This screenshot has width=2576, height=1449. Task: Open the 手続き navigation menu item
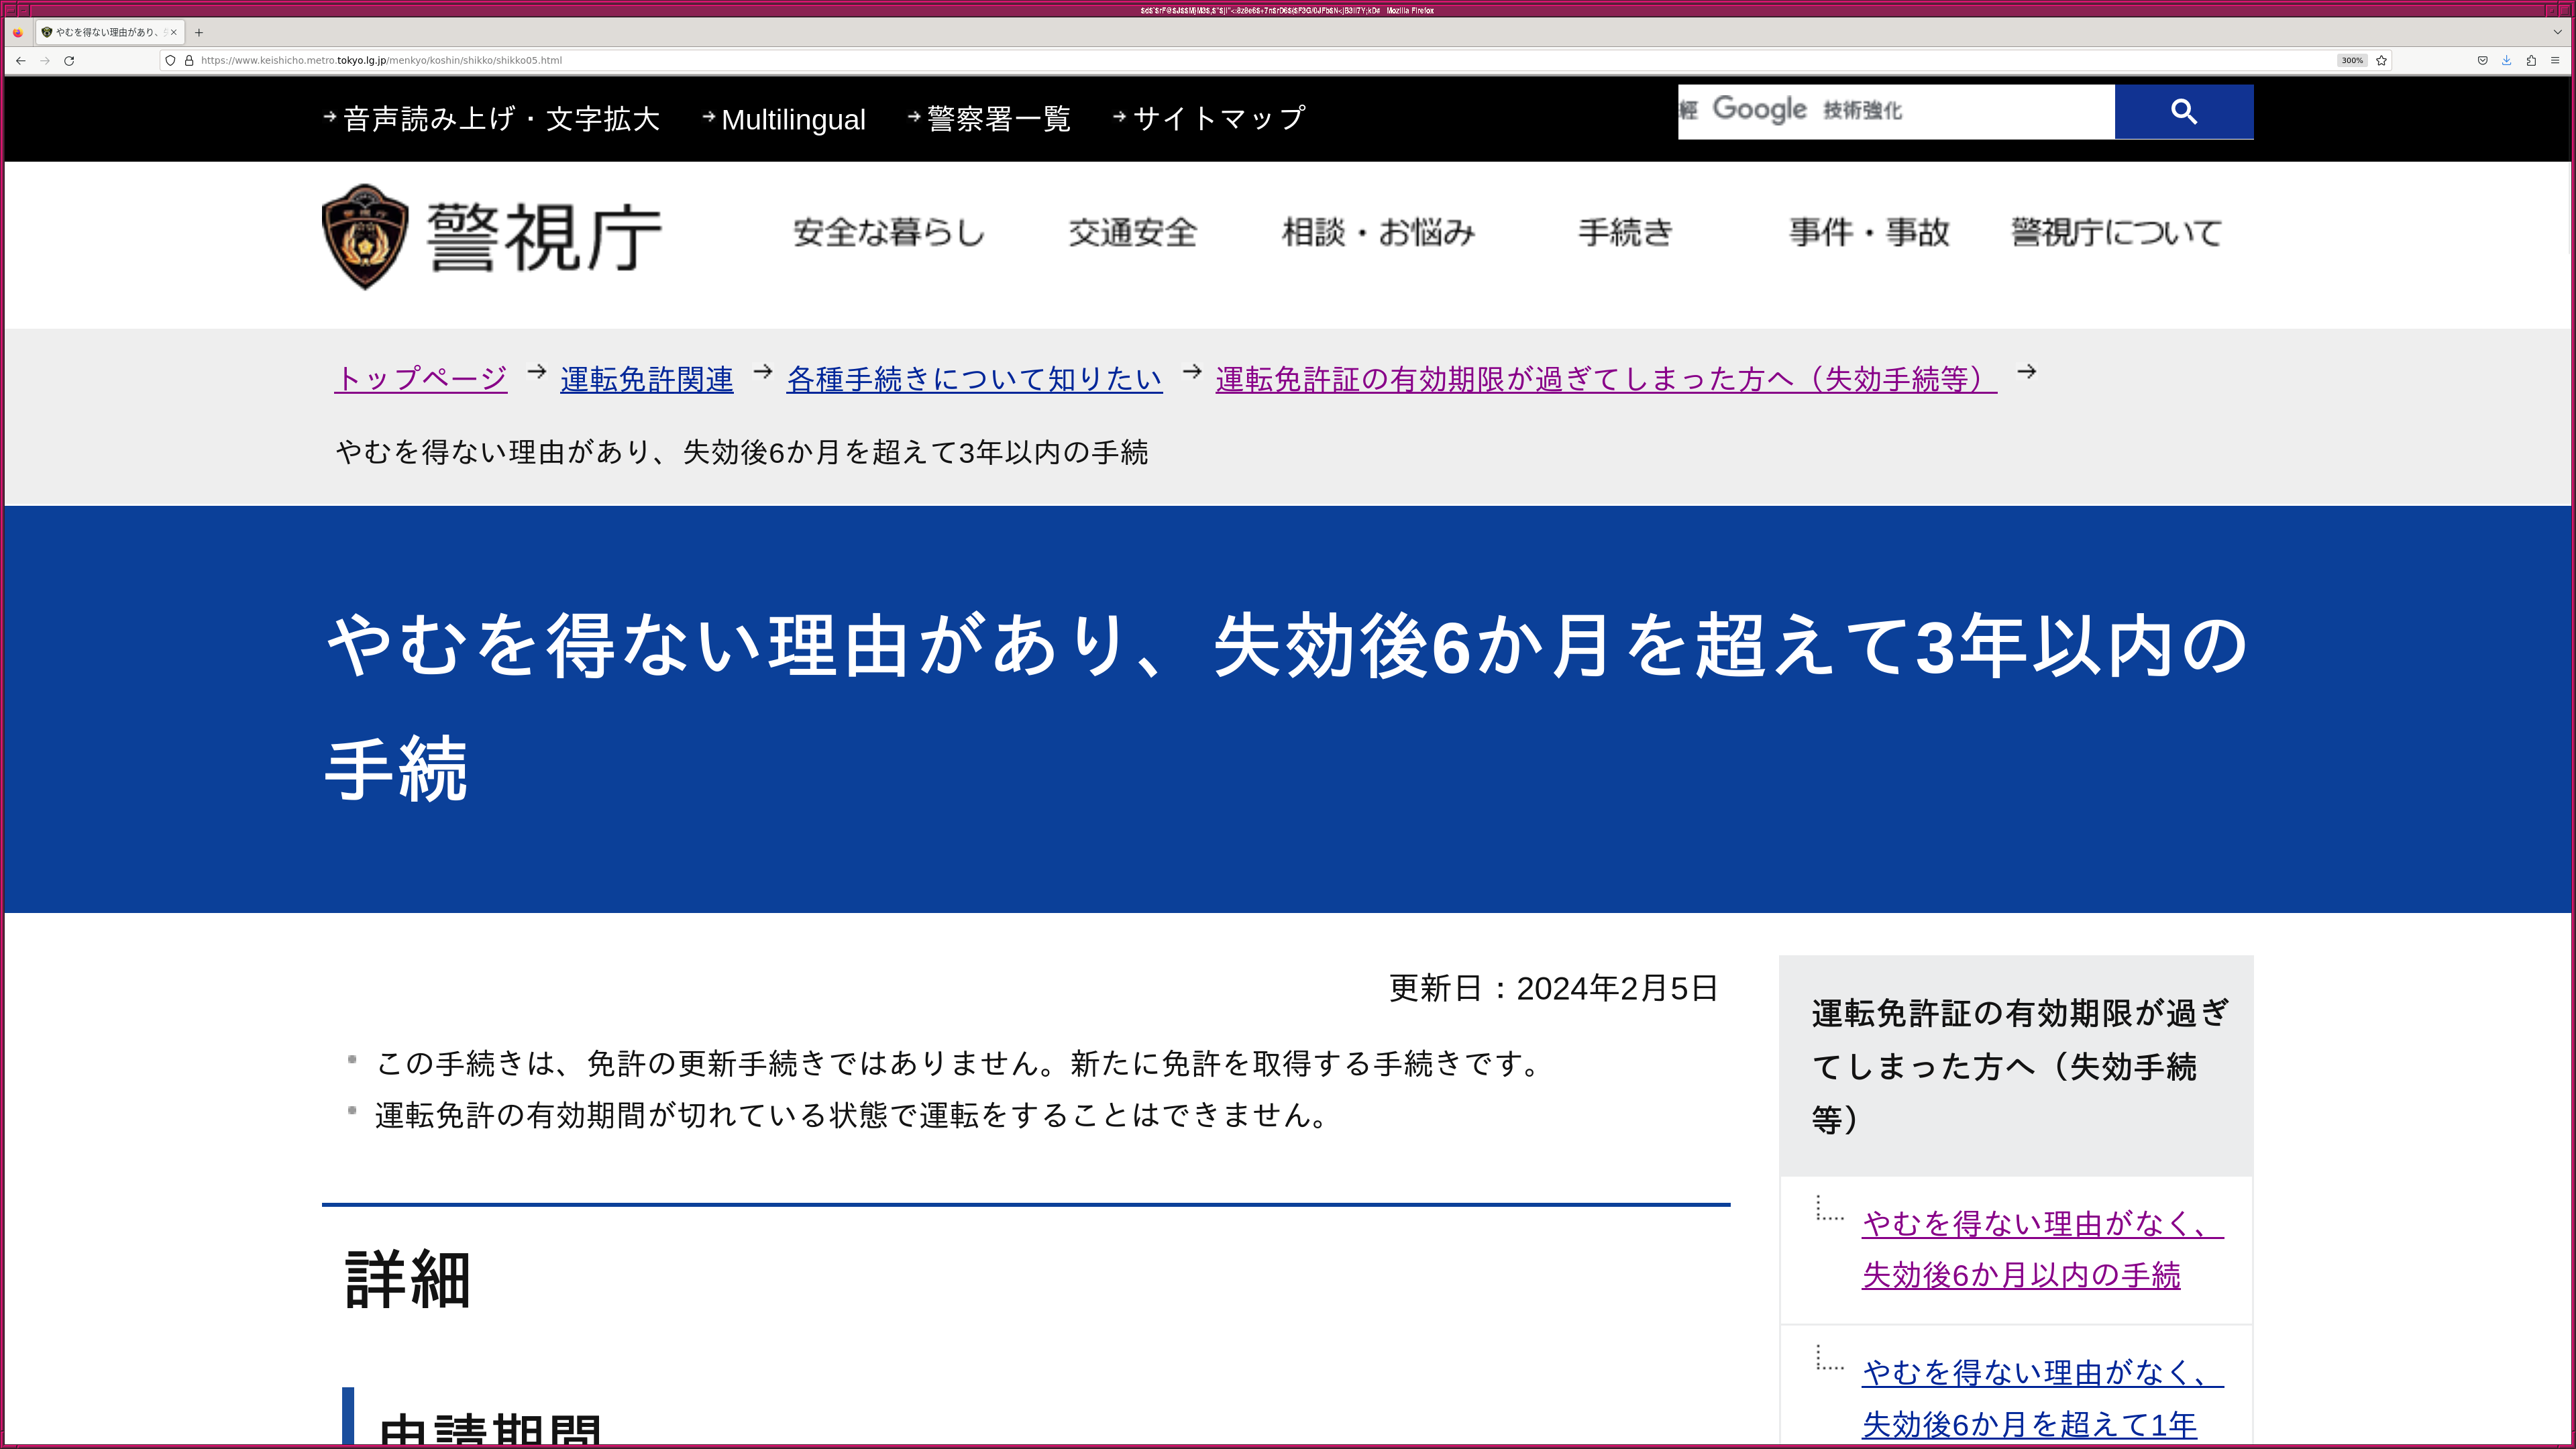(1625, 232)
